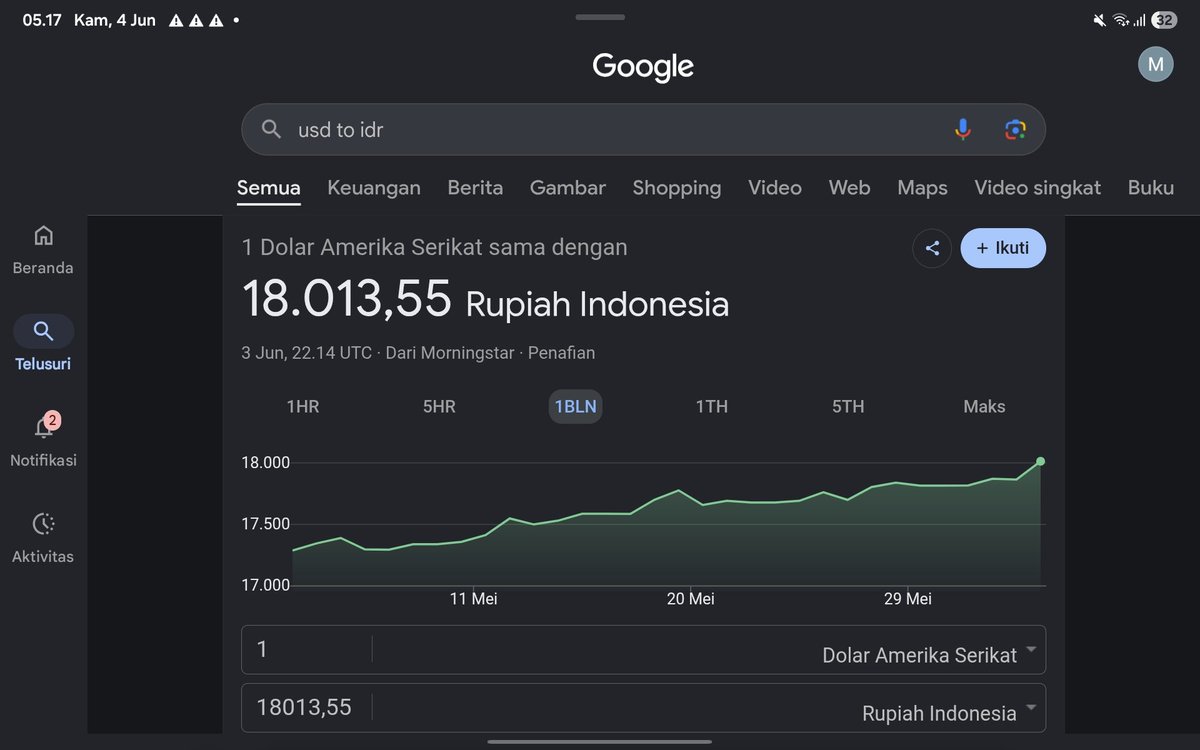Screen dimensions: 1200x750
Task: Tap the share icon beside Ikuti
Action: (932, 248)
